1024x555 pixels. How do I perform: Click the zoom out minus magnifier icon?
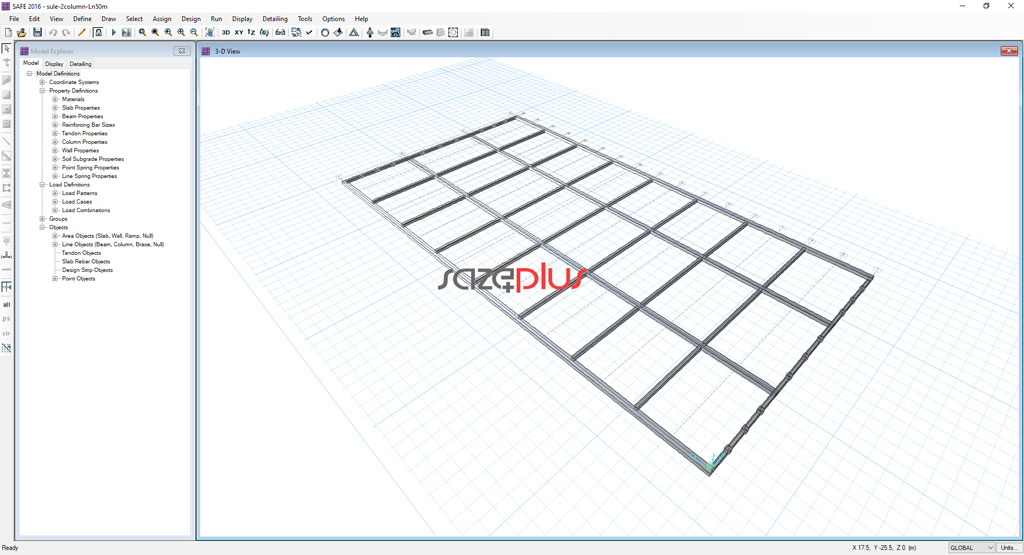click(194, 32)
